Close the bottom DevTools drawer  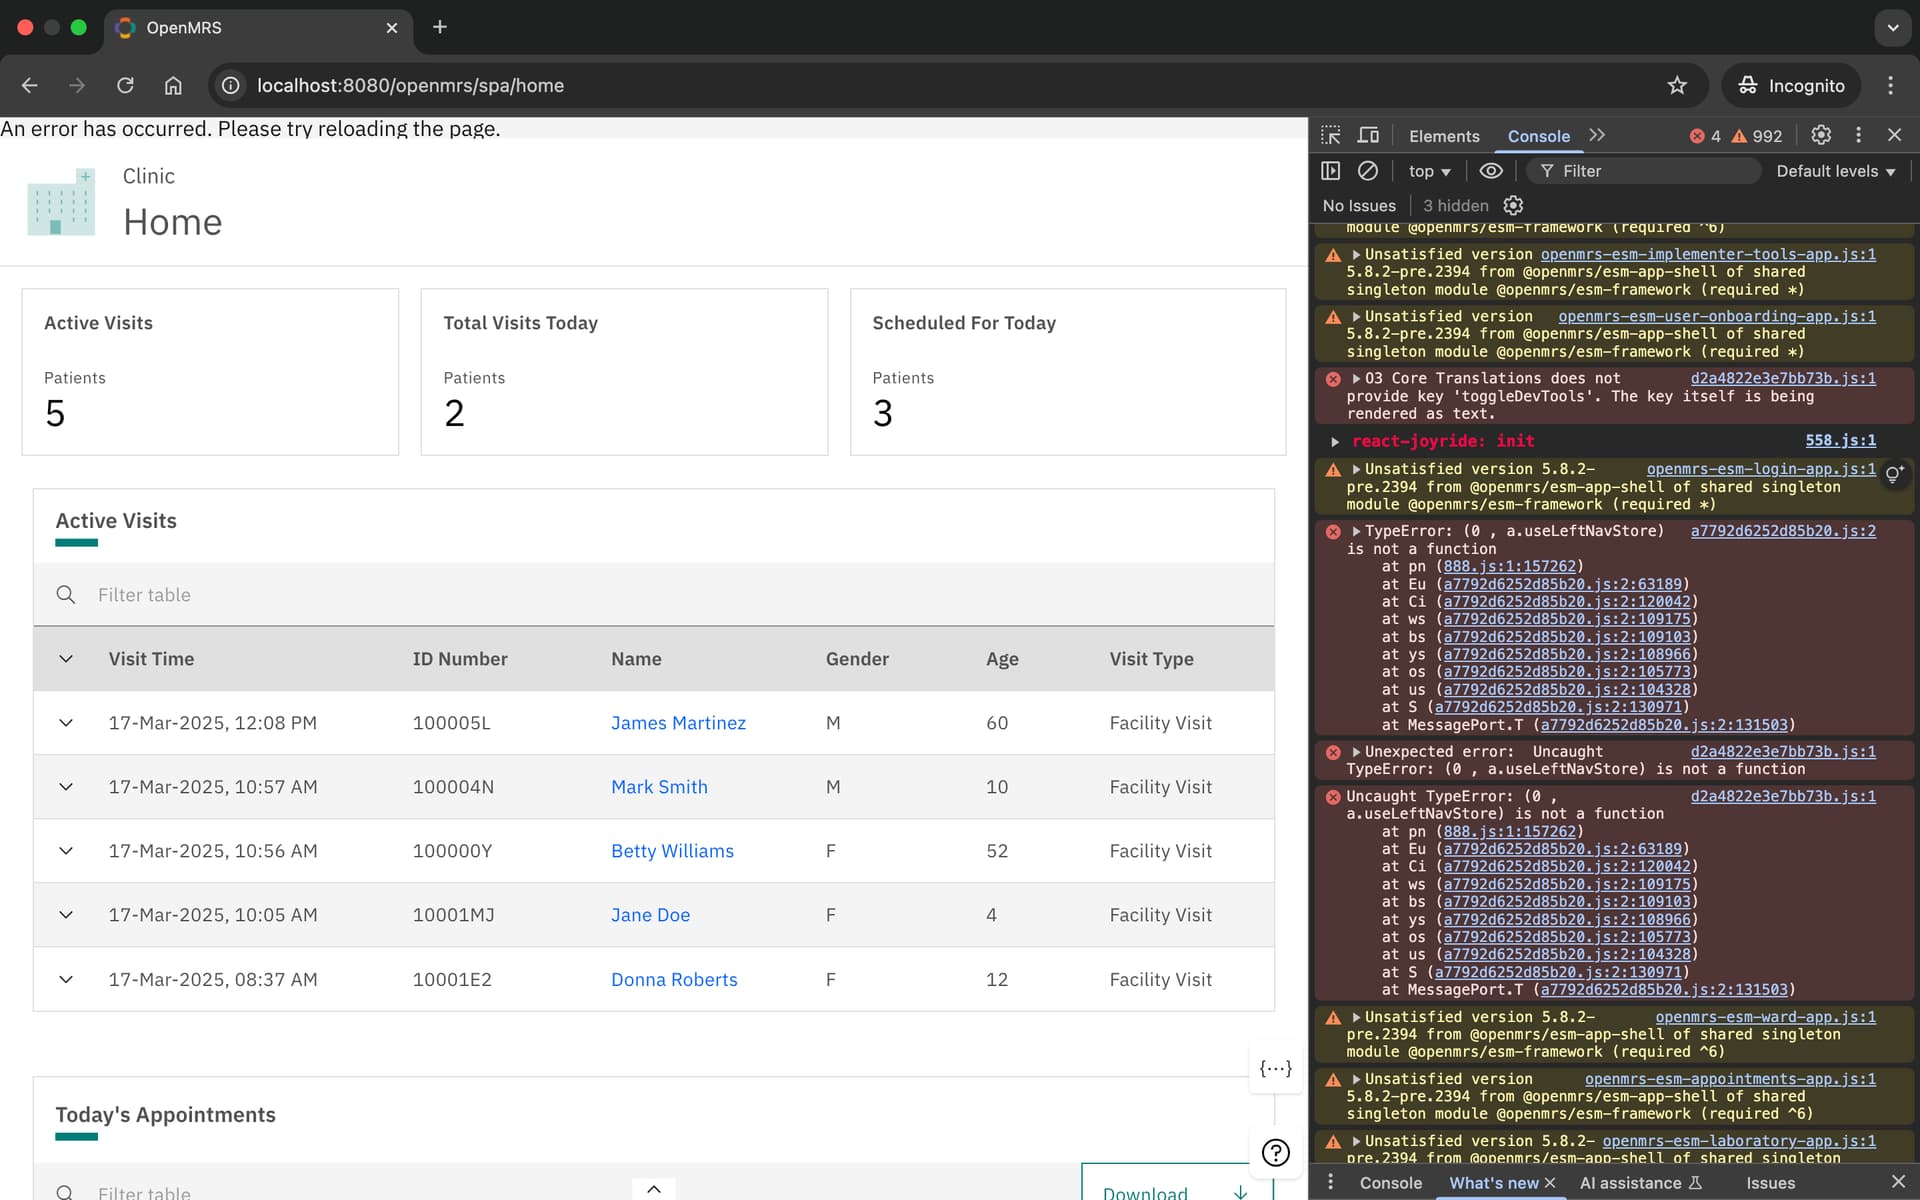coord(1898,1182)
